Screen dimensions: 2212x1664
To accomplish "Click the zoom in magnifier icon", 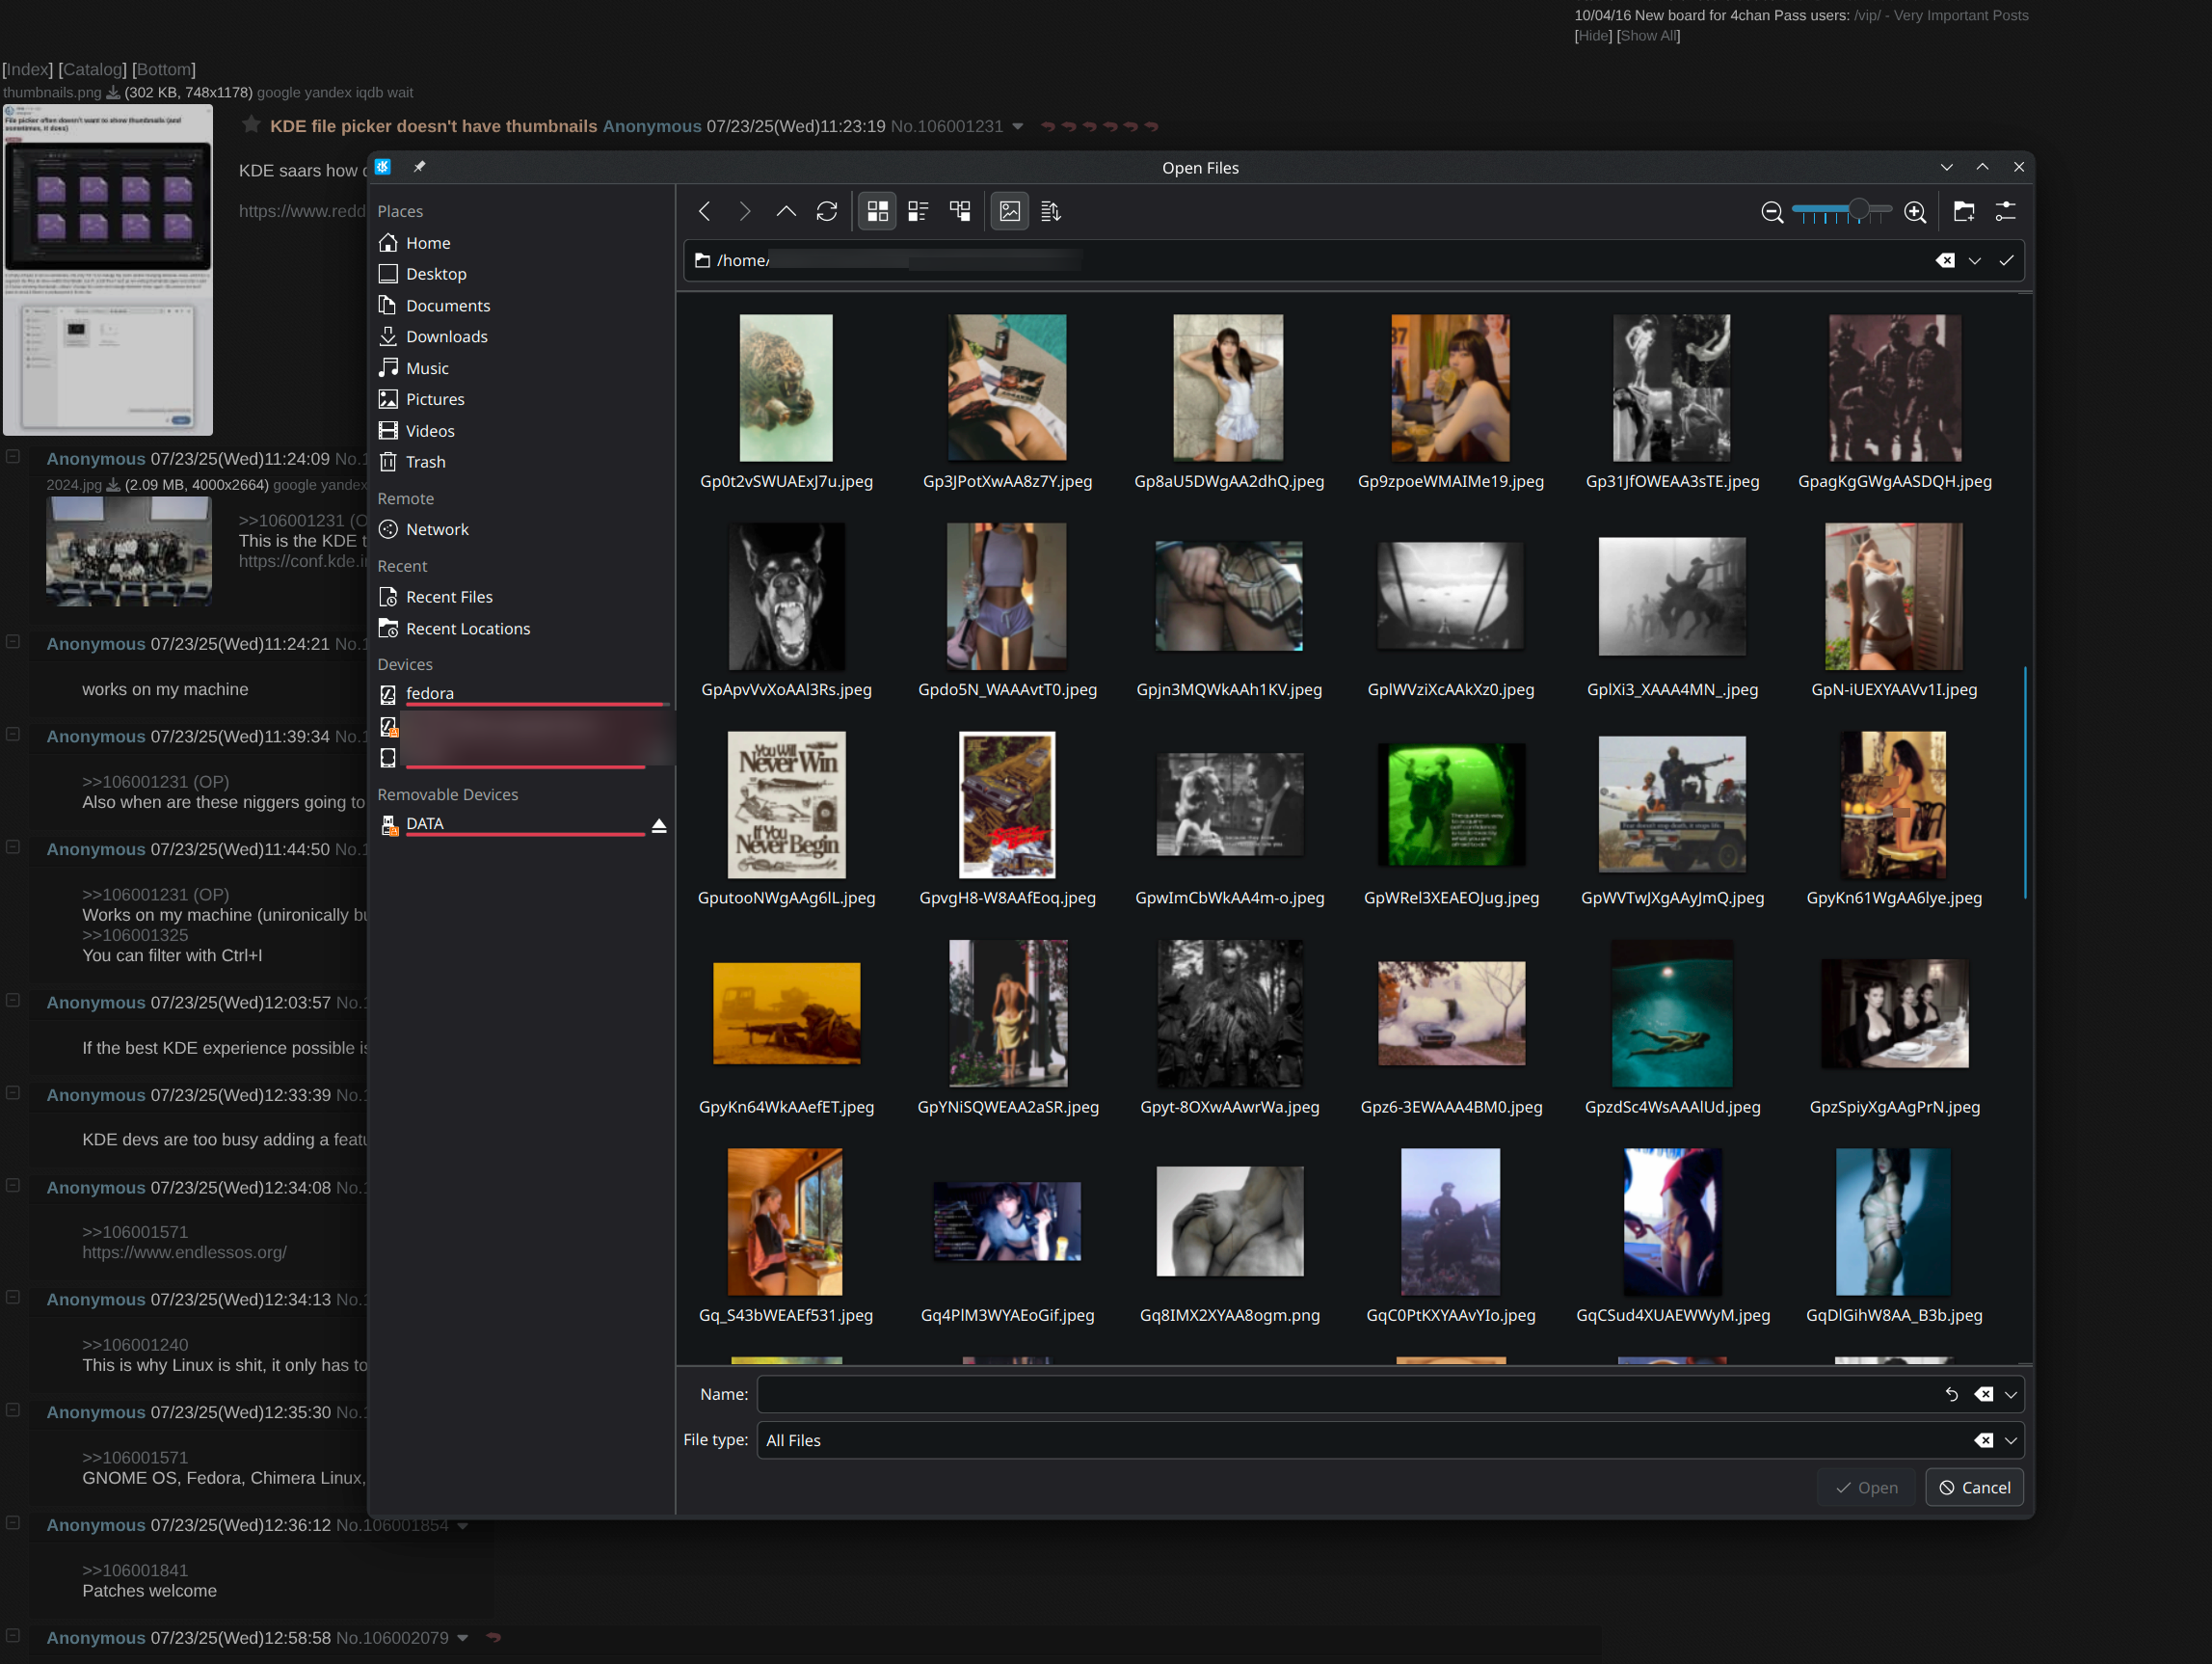I will coord(1915,212).
